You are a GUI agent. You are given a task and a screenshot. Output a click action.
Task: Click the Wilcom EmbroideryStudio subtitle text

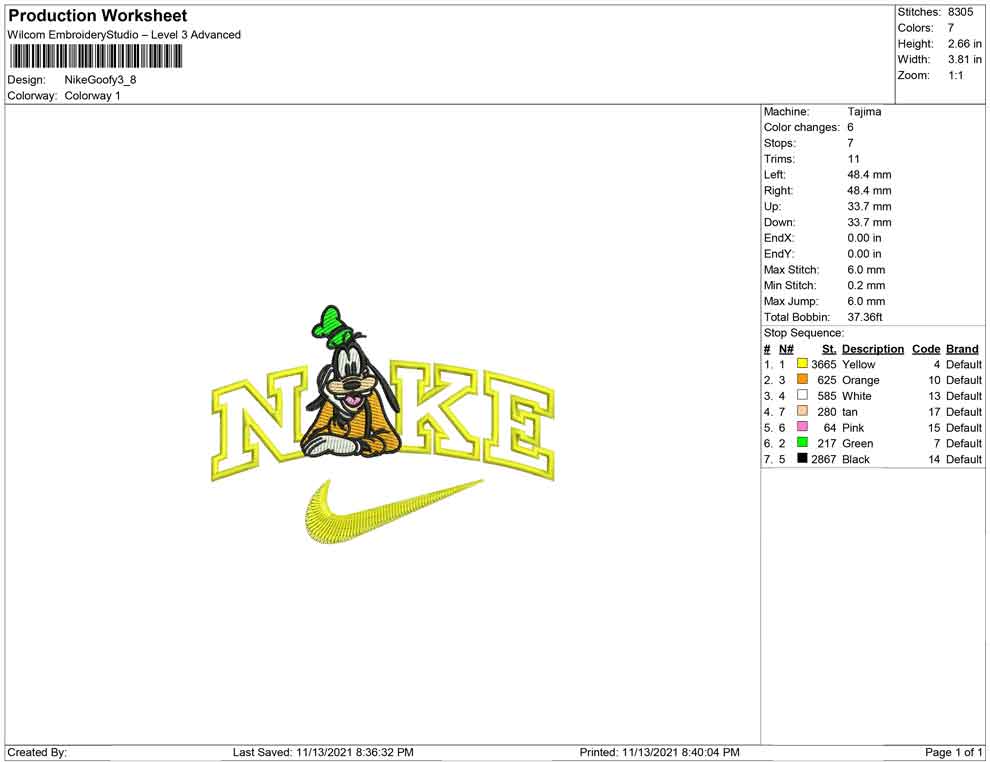(124, 35)
